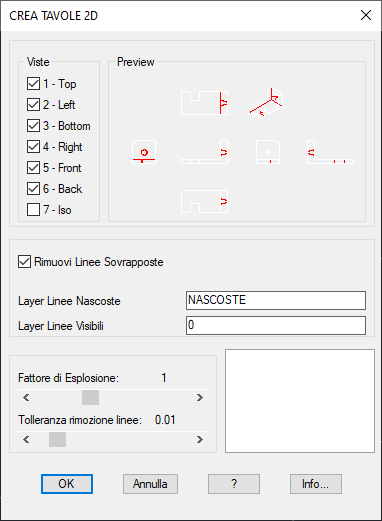Click the top view thumbnail in Preview

pos(204,103)
